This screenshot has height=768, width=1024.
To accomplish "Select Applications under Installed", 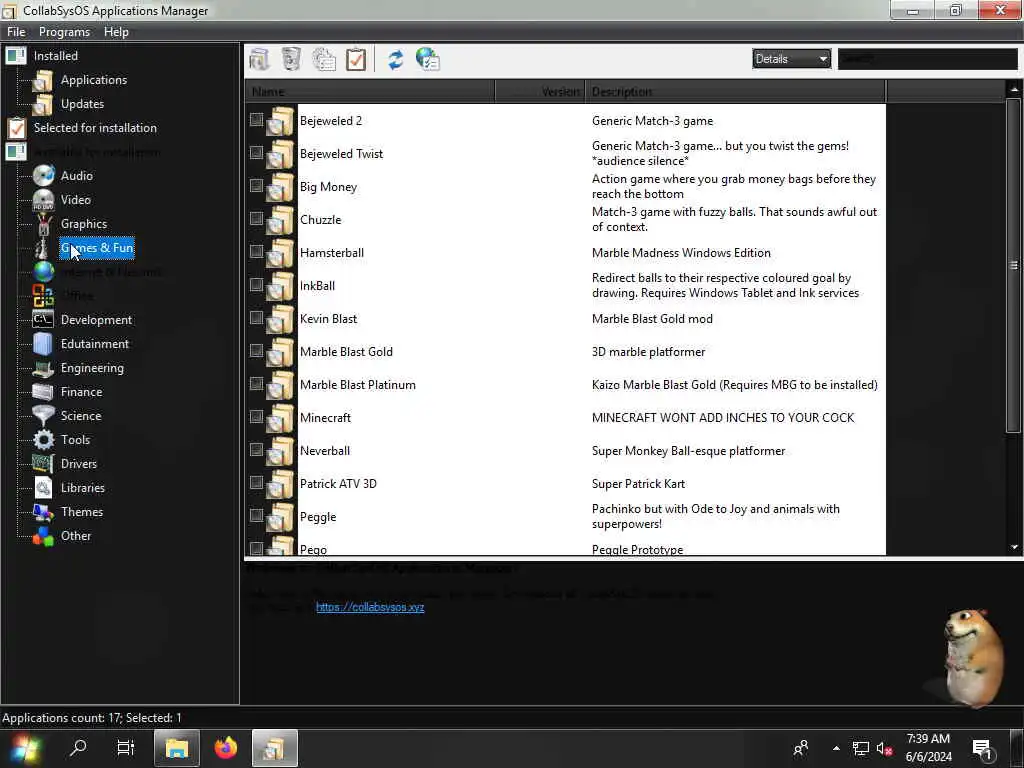I will [x=94, y=80].
